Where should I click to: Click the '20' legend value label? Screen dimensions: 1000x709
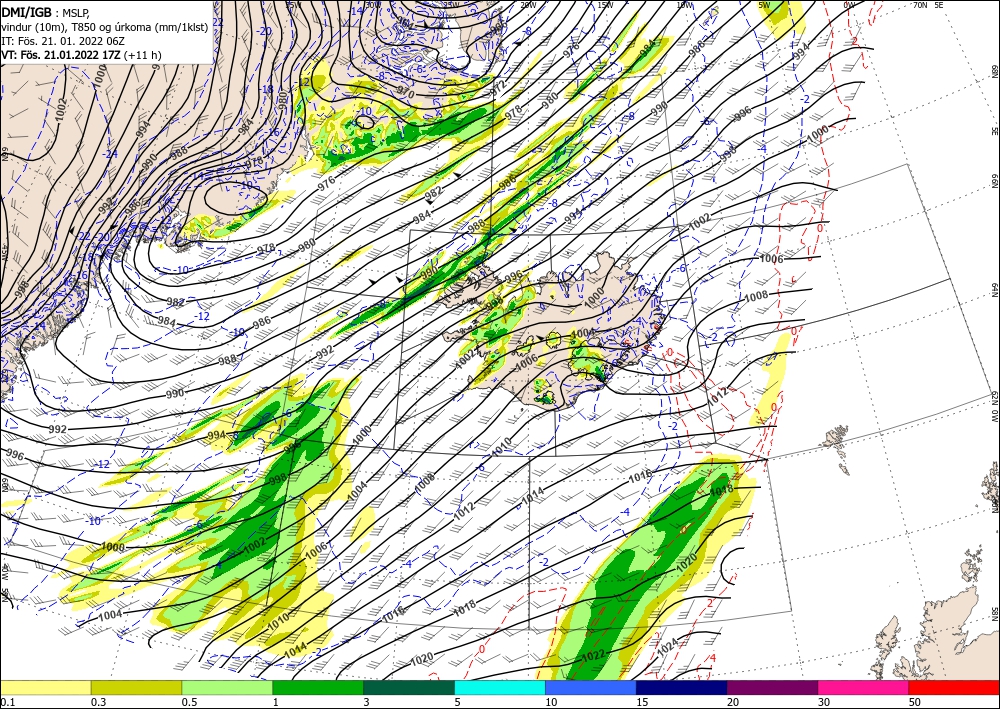point(733,702)
